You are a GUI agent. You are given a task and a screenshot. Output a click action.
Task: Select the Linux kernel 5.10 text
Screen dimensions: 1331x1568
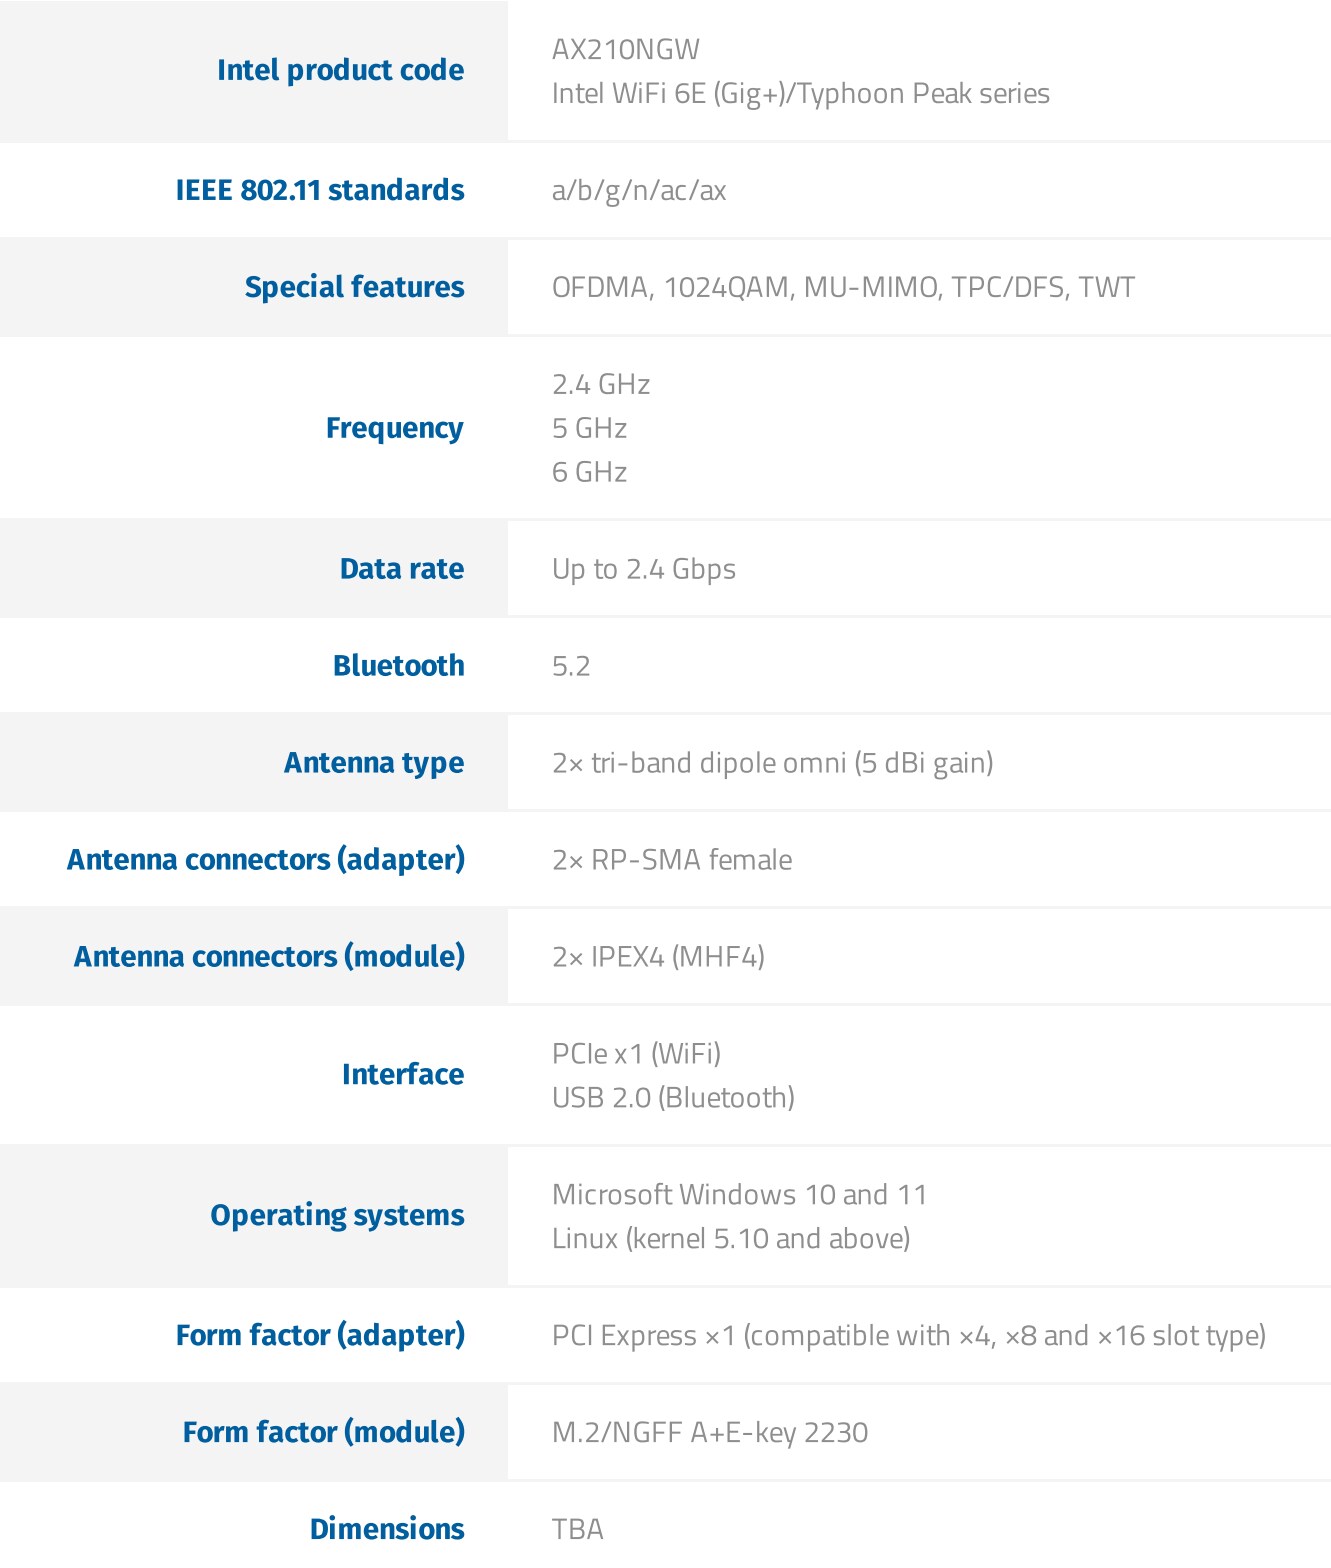[x=731, y=1239]
